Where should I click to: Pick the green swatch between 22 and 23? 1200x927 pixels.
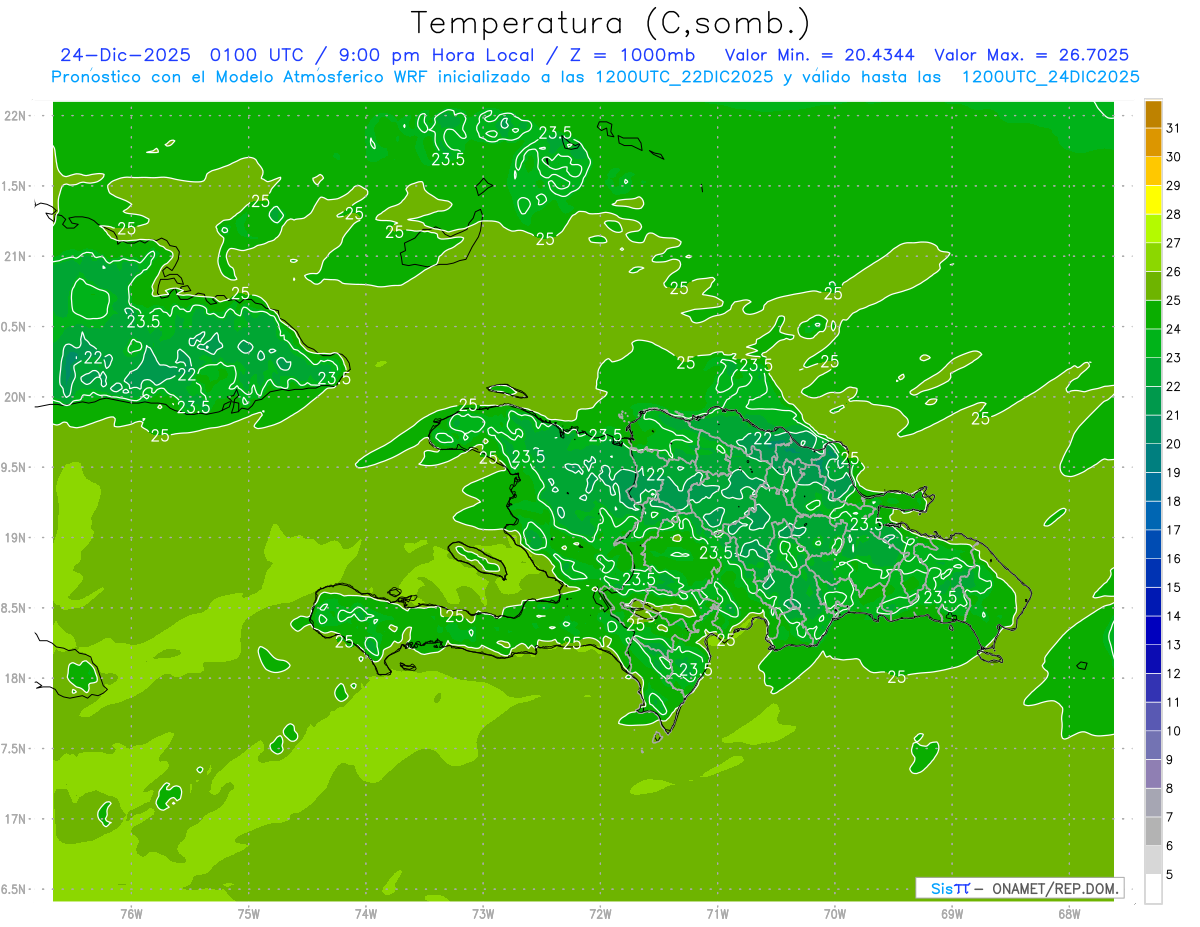coord(1153,373)
